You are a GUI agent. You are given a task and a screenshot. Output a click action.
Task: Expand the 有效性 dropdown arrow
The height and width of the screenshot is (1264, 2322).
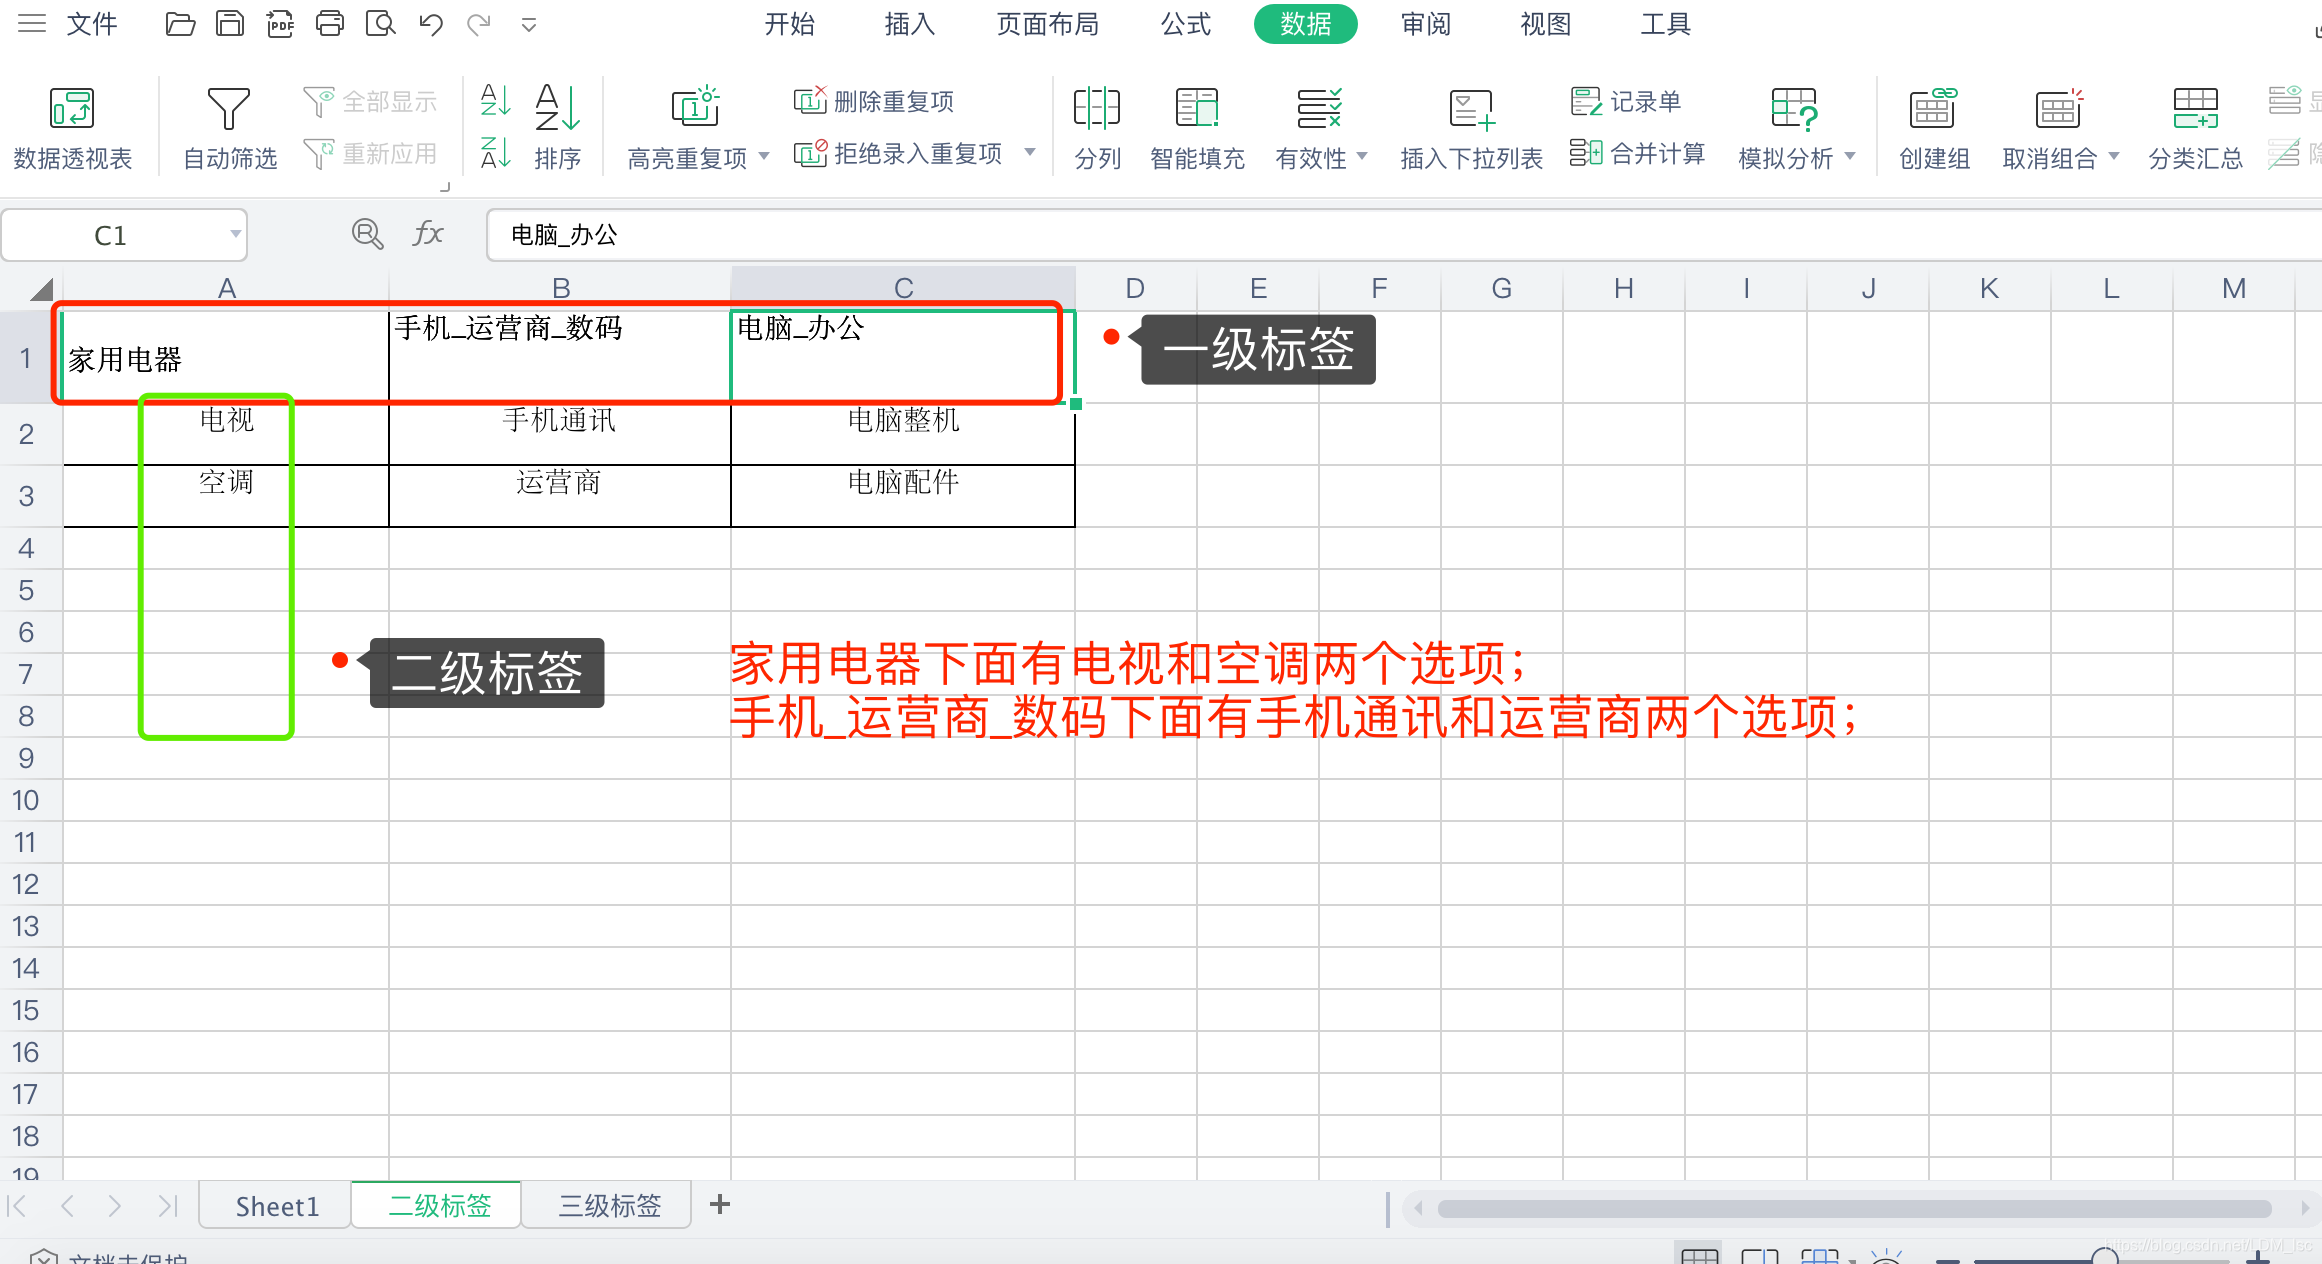pyautogui.click(x=1361, y=156)
